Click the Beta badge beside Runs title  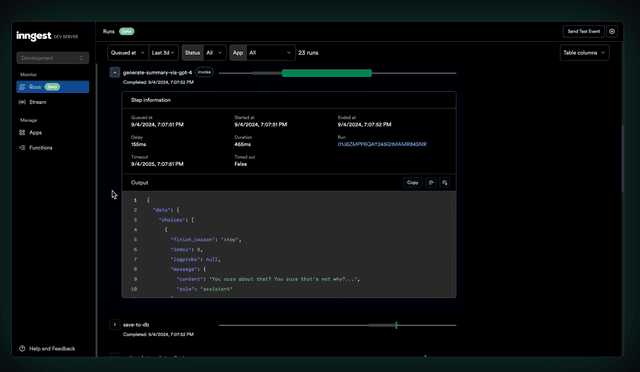127,31
